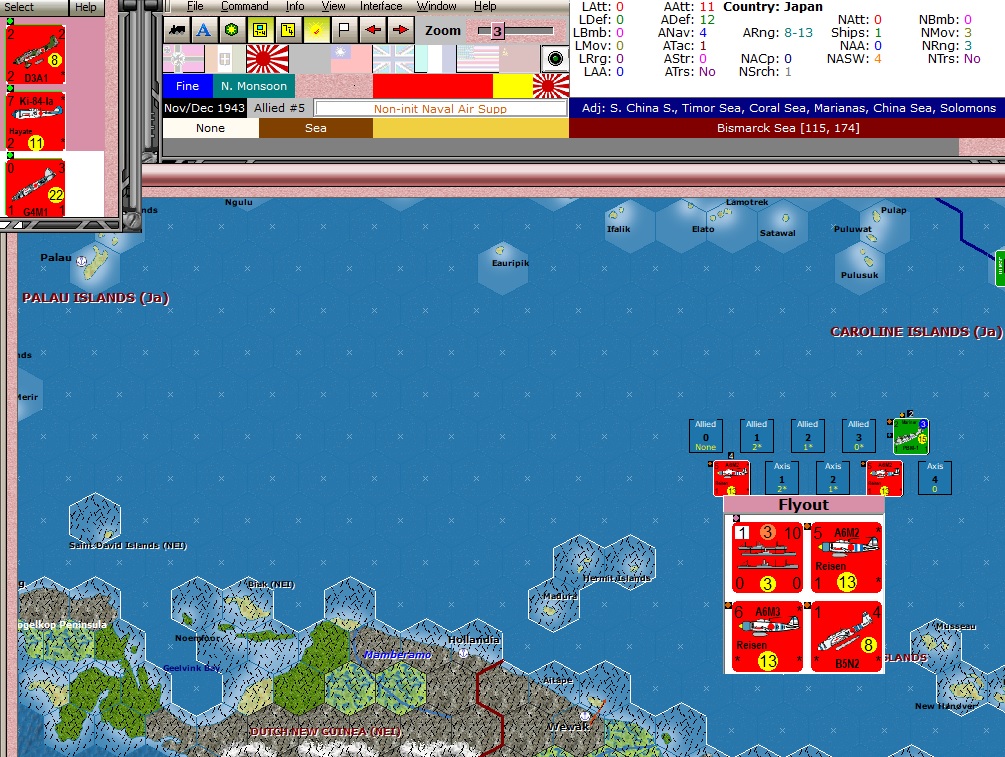
Task: Select the faded Soviet flag
Action: [x=519, y=59]
